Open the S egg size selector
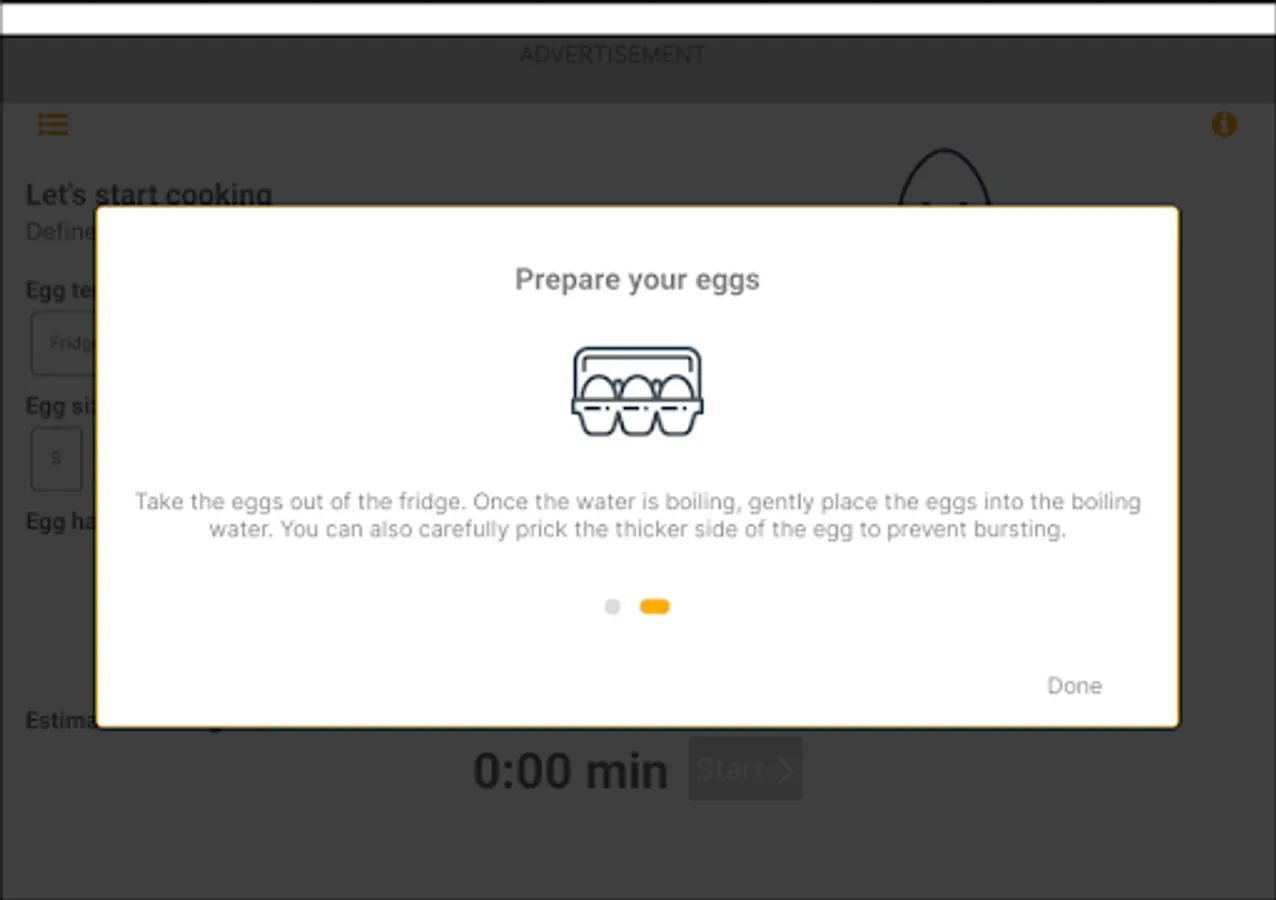 [x=56, y=458]
